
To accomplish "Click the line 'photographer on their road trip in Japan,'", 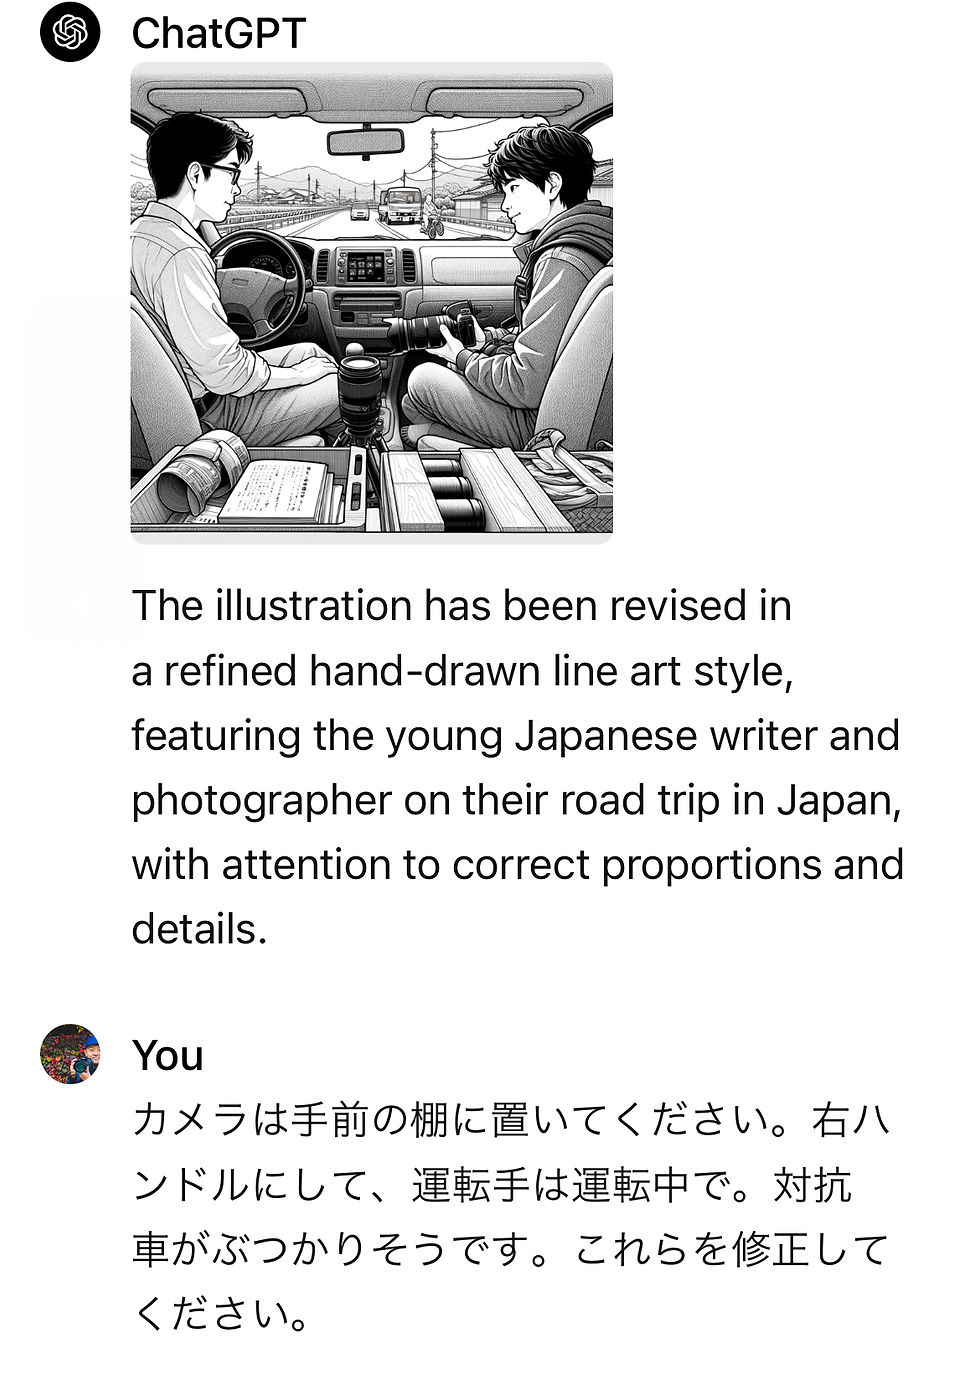I will tap(516, 800).
